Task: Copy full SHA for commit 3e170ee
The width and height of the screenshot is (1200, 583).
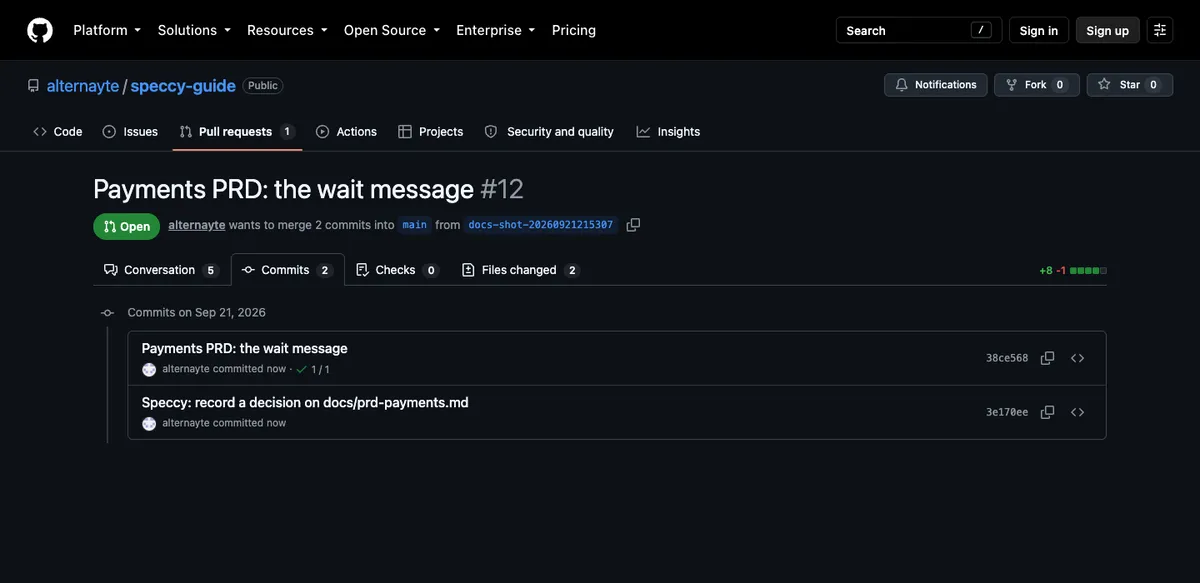Action: click(x=1047, y=412)
